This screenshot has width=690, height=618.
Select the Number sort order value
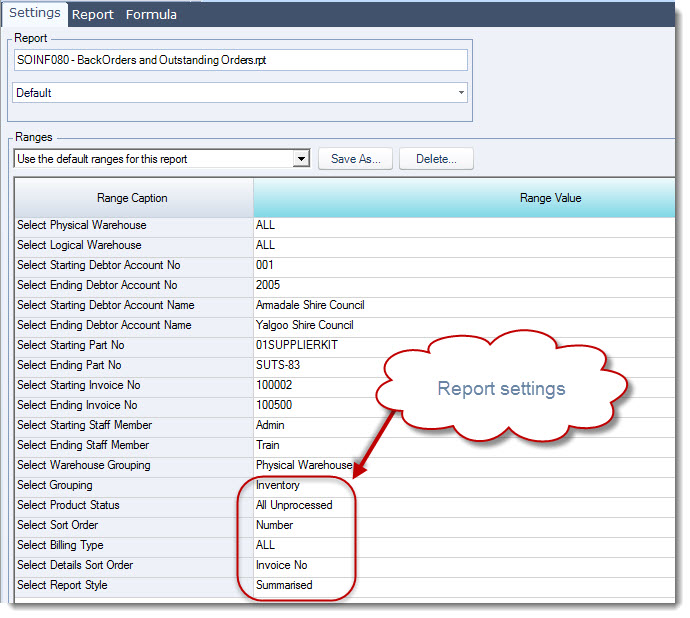(x=464, y=526)
